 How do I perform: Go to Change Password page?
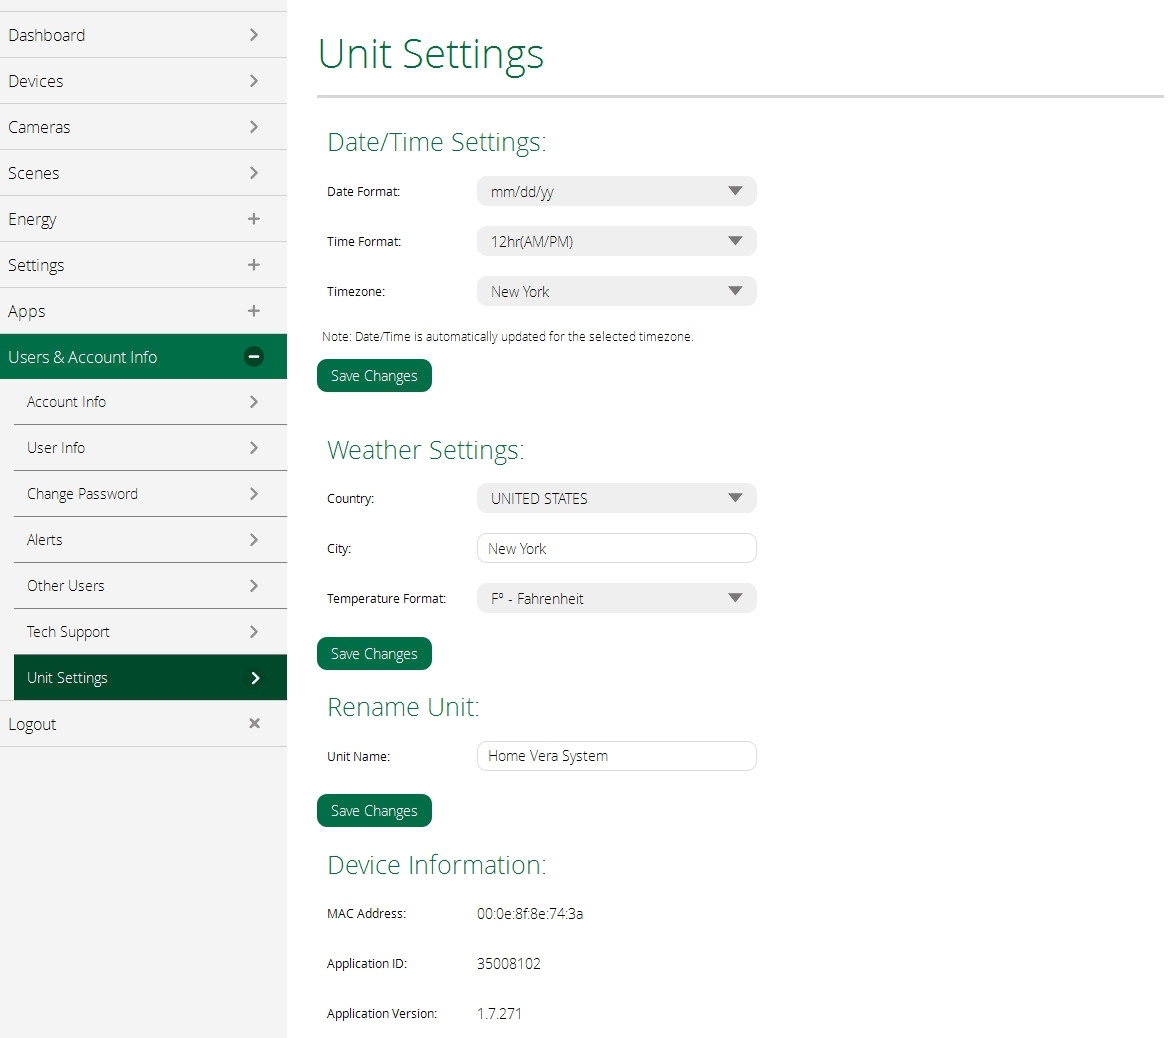click(x=150, y=494)
